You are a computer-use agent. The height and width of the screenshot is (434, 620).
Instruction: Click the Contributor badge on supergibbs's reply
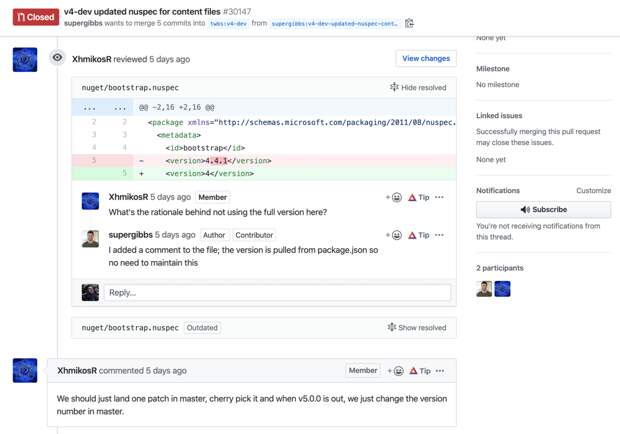pyautogui.click(x=254, y=235)
